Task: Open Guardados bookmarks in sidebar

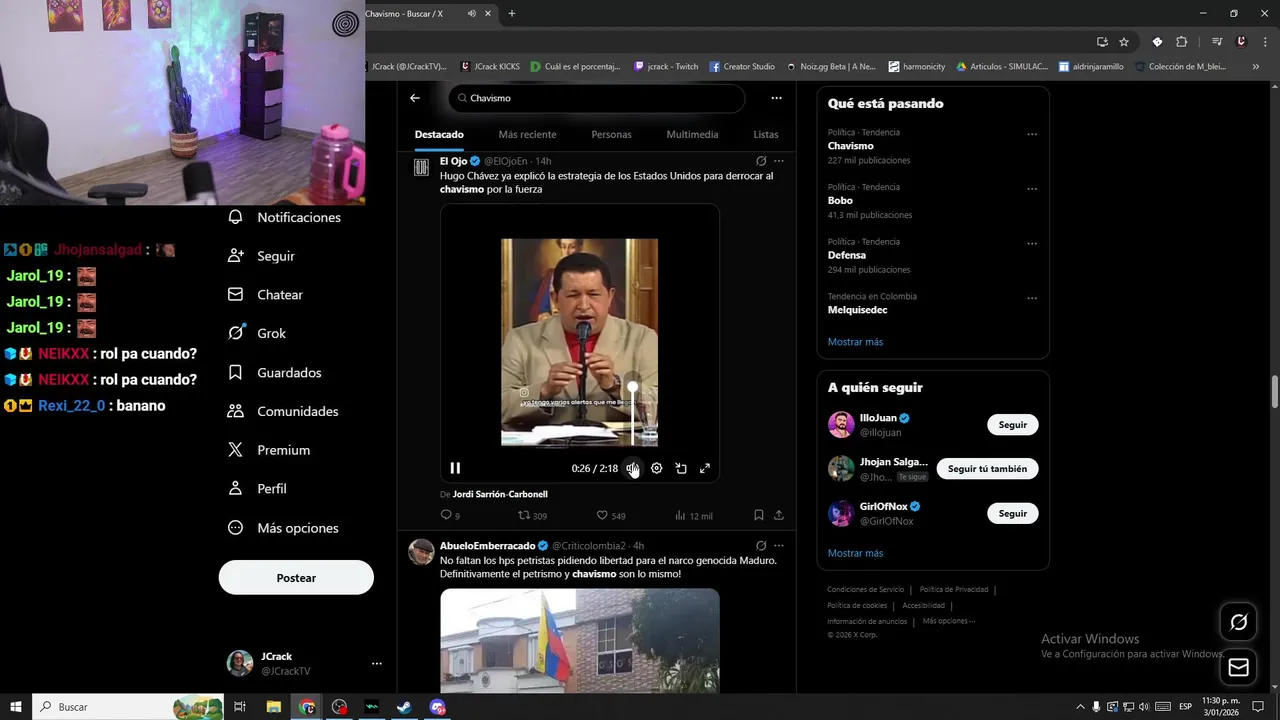Action: click(x=275, y=372)
